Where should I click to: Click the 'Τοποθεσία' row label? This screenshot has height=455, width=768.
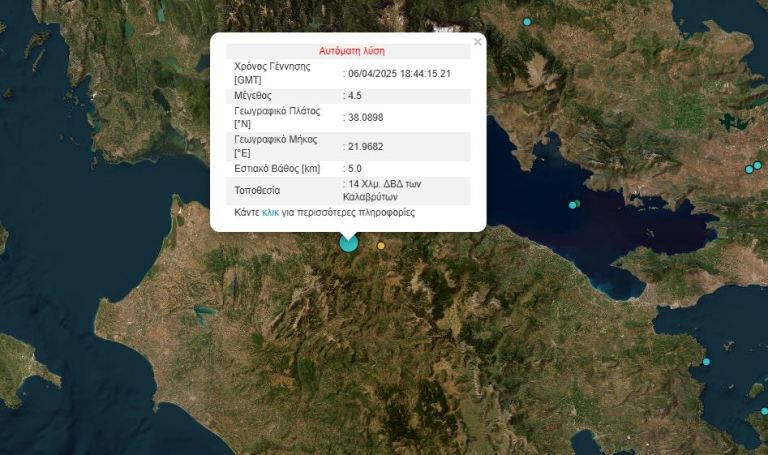pyautogui.click(x=257, y=190)
